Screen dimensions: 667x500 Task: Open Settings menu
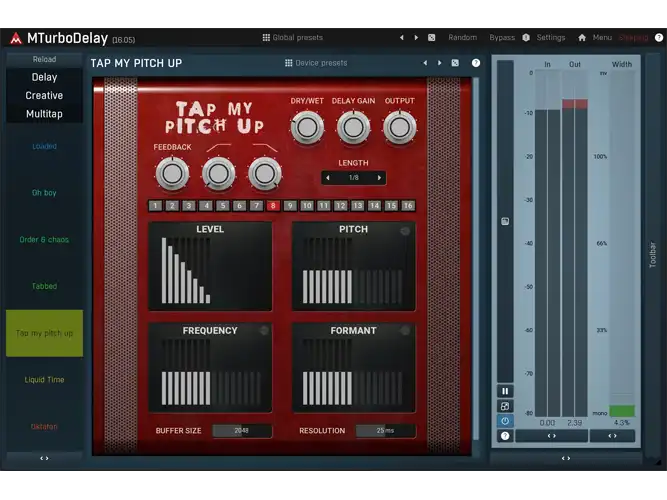tap(551, 37)
